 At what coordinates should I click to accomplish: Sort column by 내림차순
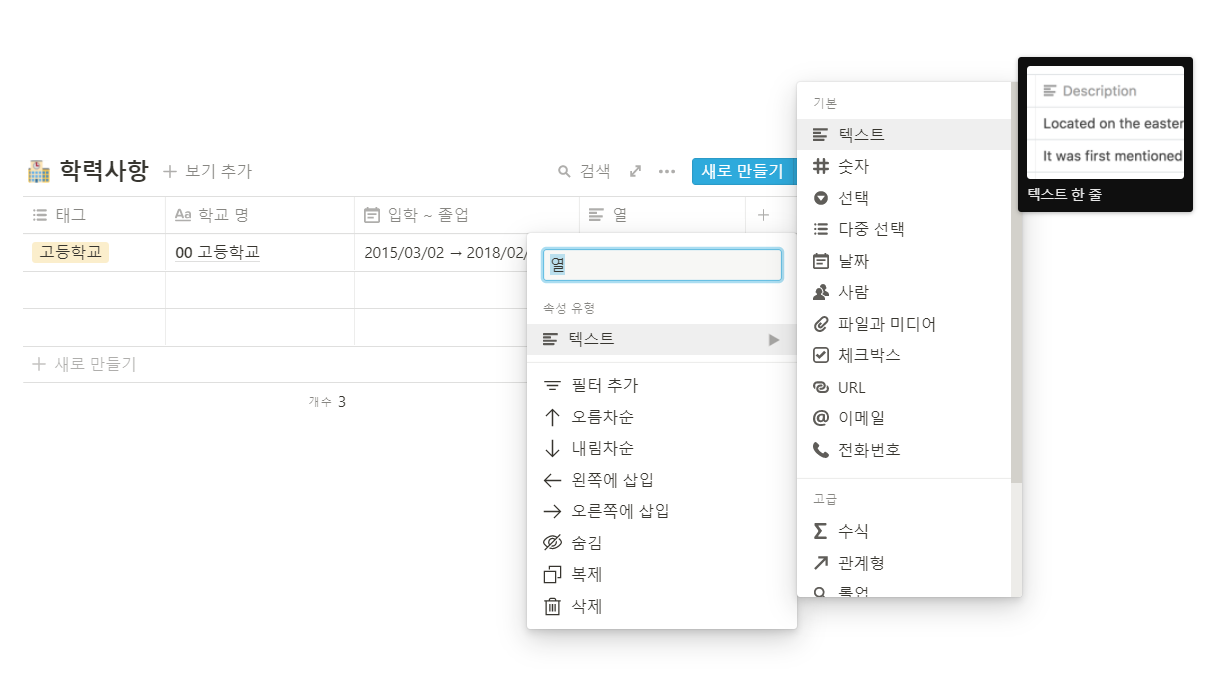pyautogui.click(x=662, y=448)
